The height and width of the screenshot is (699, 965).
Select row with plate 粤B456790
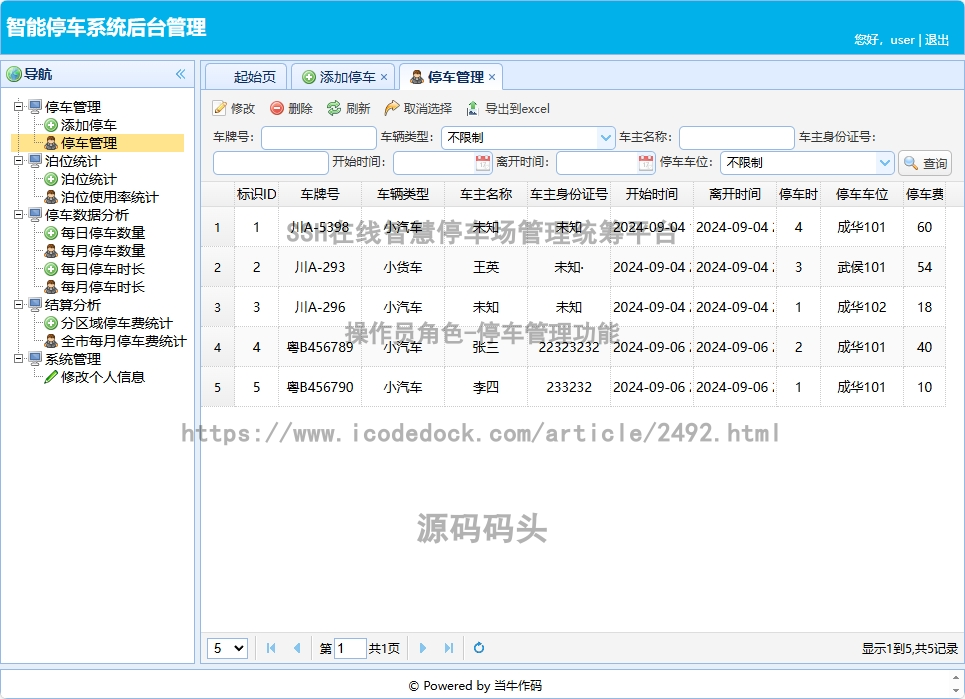[x=573, y=387]
